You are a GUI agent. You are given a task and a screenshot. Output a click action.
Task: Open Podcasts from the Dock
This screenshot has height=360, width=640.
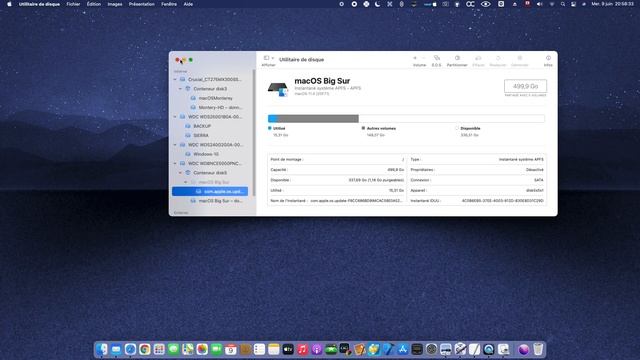coord(317,349)
